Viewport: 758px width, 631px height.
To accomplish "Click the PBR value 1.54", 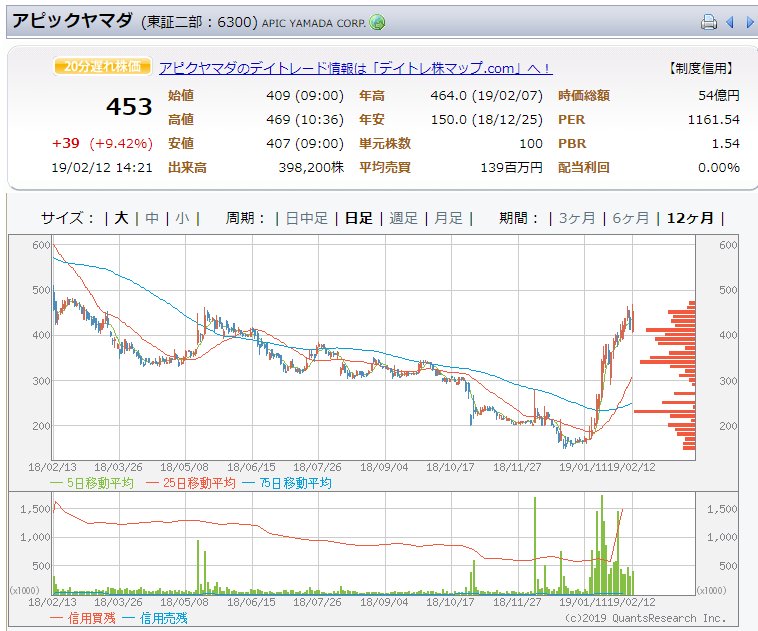I will click(x=725, y=143).
